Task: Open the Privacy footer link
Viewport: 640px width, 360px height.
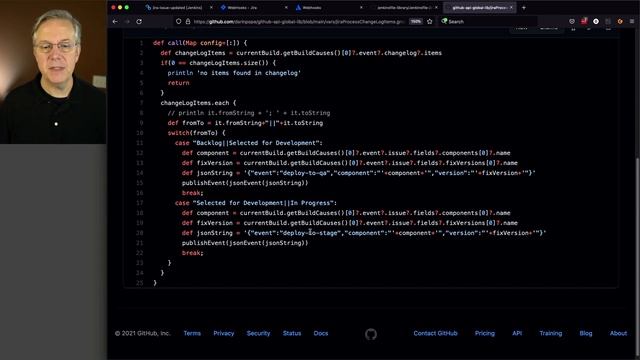Action: (224, 333)
